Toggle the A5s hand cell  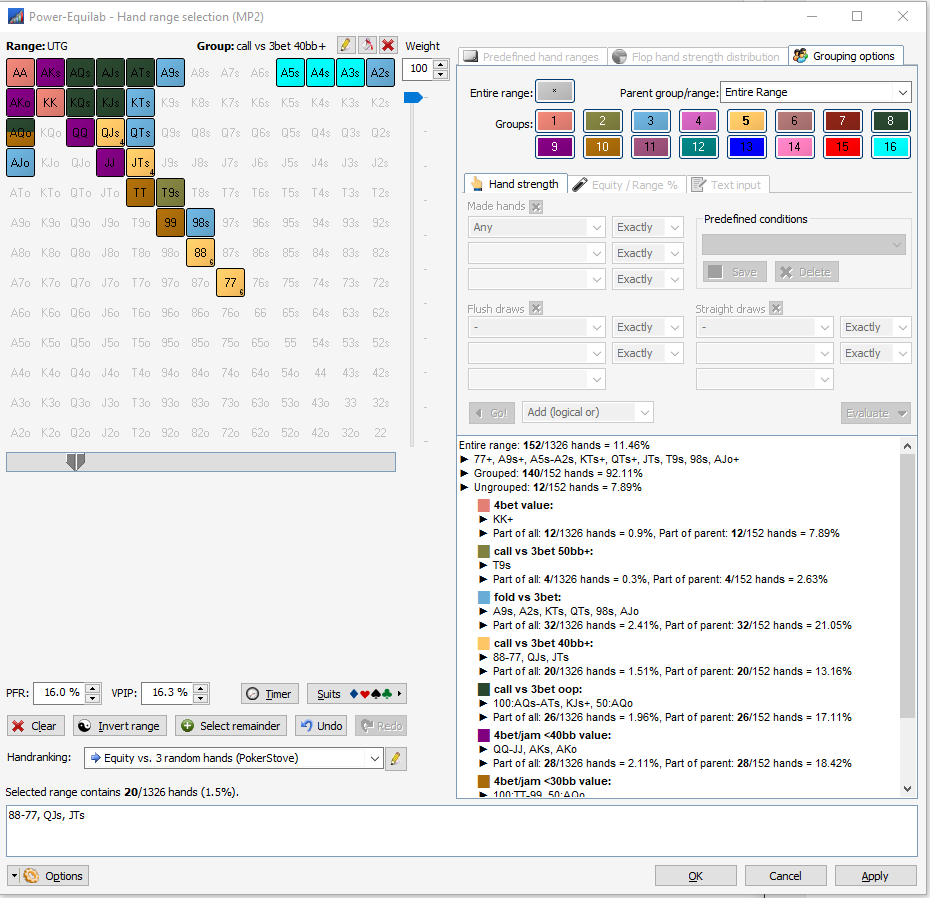coord(290,72)
